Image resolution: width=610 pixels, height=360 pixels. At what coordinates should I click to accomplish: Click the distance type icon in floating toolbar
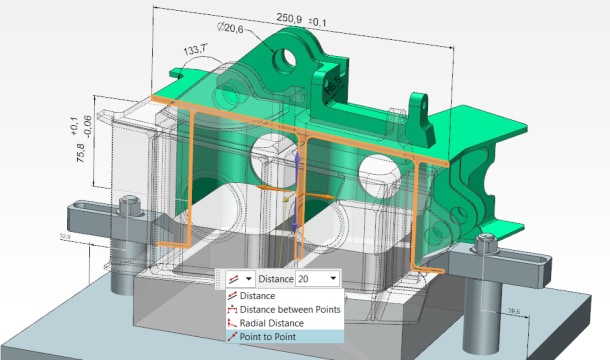233,279
